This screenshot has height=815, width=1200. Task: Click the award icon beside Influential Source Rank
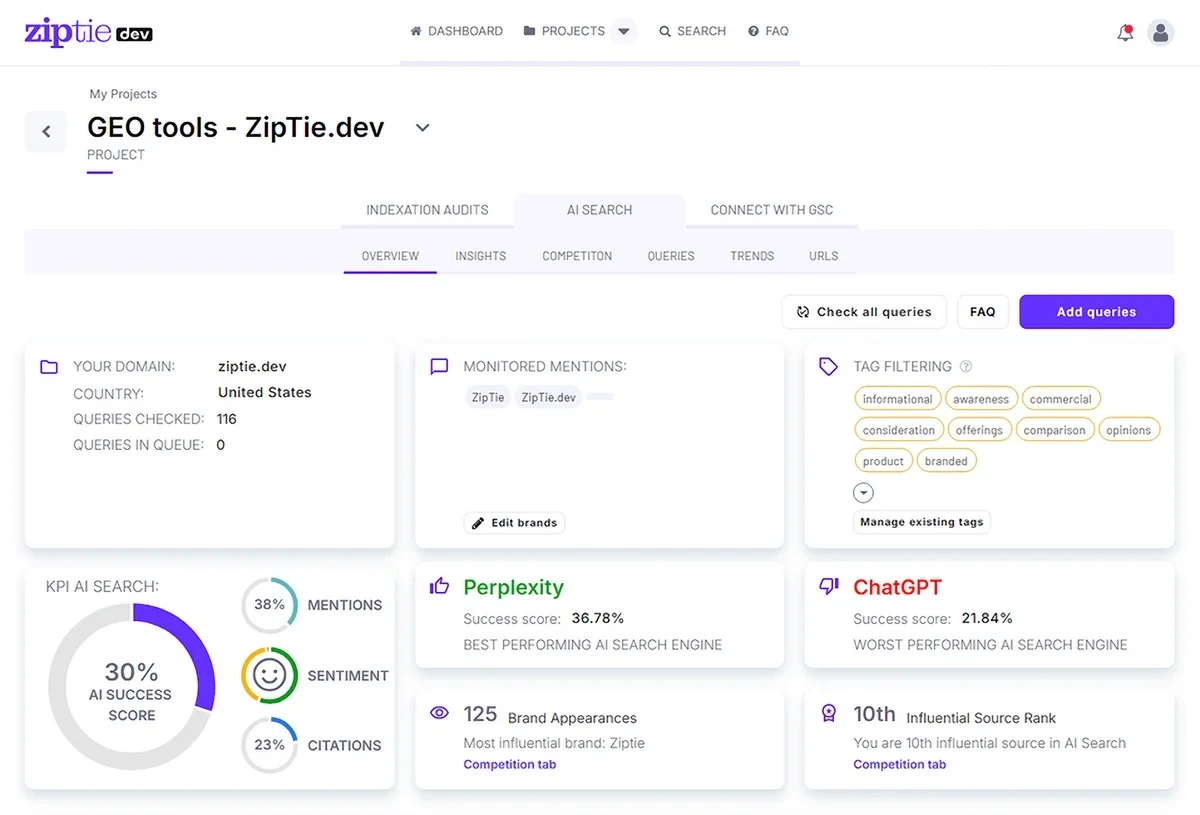(x=828, y=713)
